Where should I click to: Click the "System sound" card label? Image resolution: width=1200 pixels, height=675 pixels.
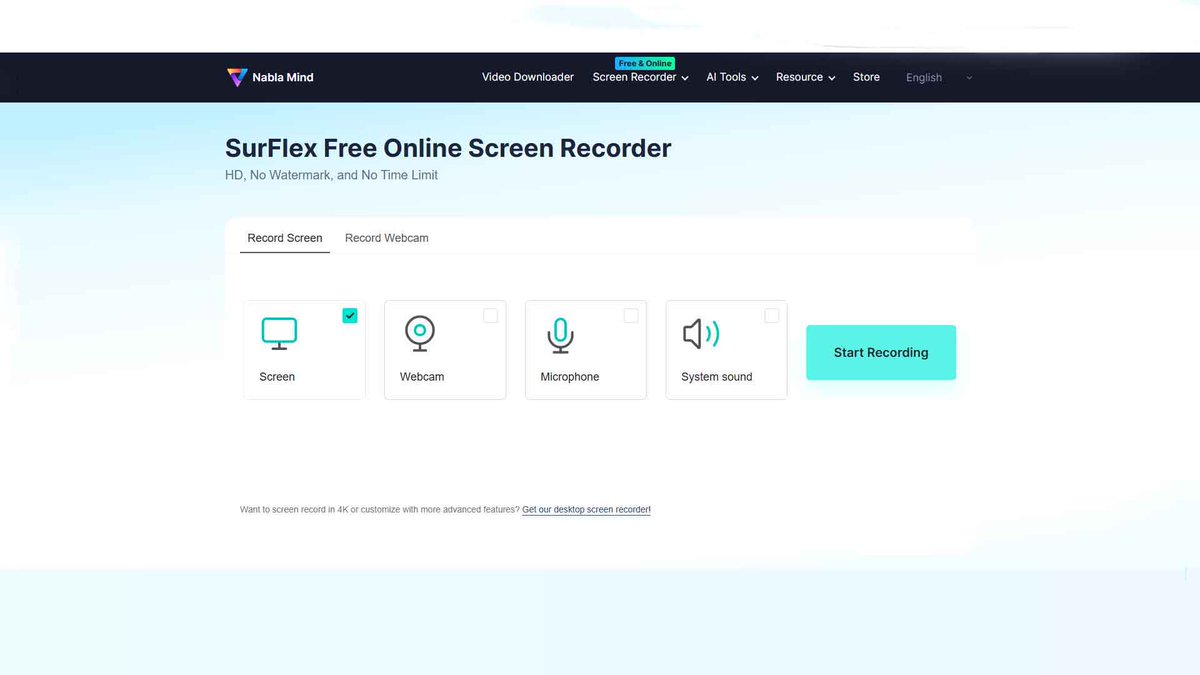717,377
